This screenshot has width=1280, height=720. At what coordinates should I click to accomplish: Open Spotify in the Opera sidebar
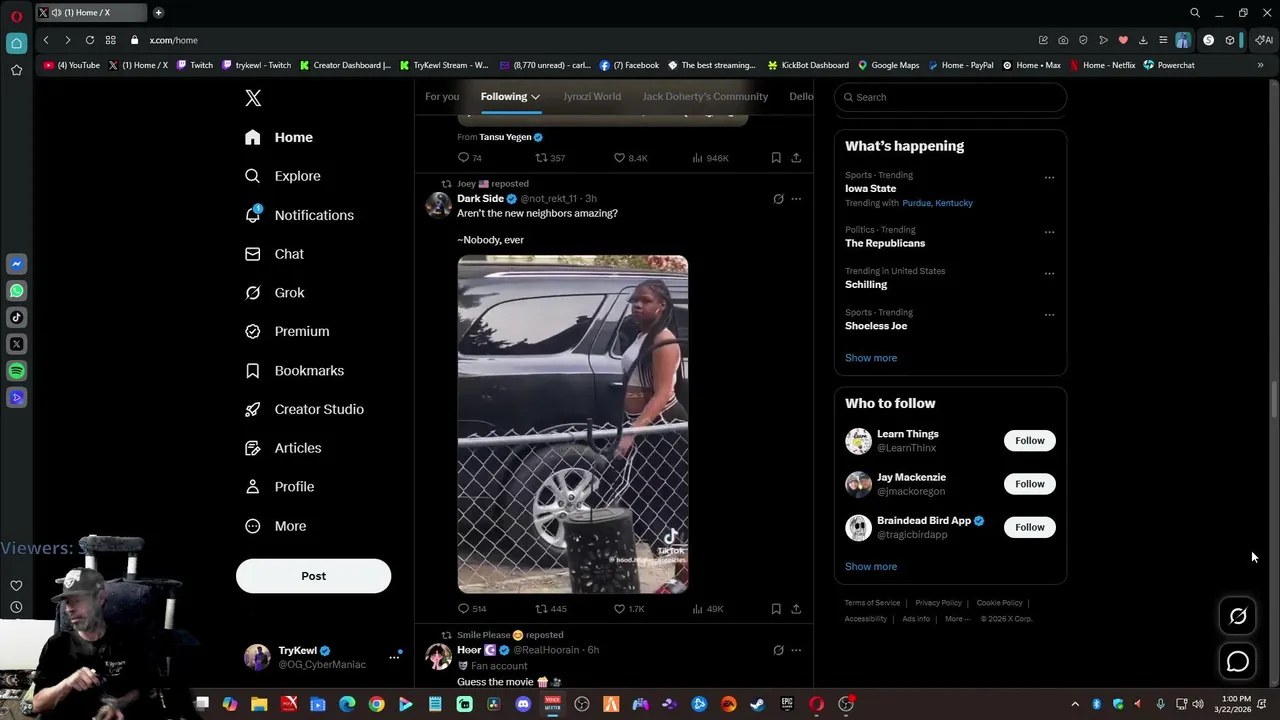[x=16, y=371]
